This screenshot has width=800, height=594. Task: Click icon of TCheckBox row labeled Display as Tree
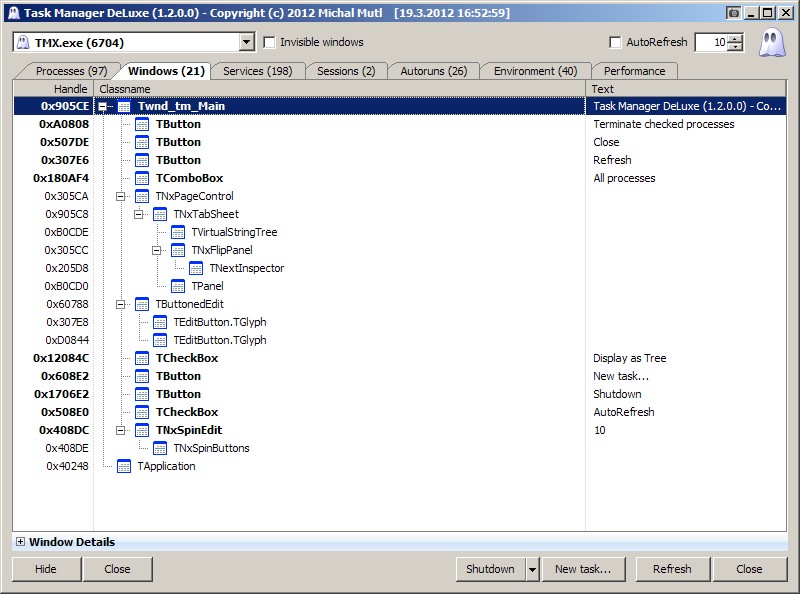click(x=142, y=358)
